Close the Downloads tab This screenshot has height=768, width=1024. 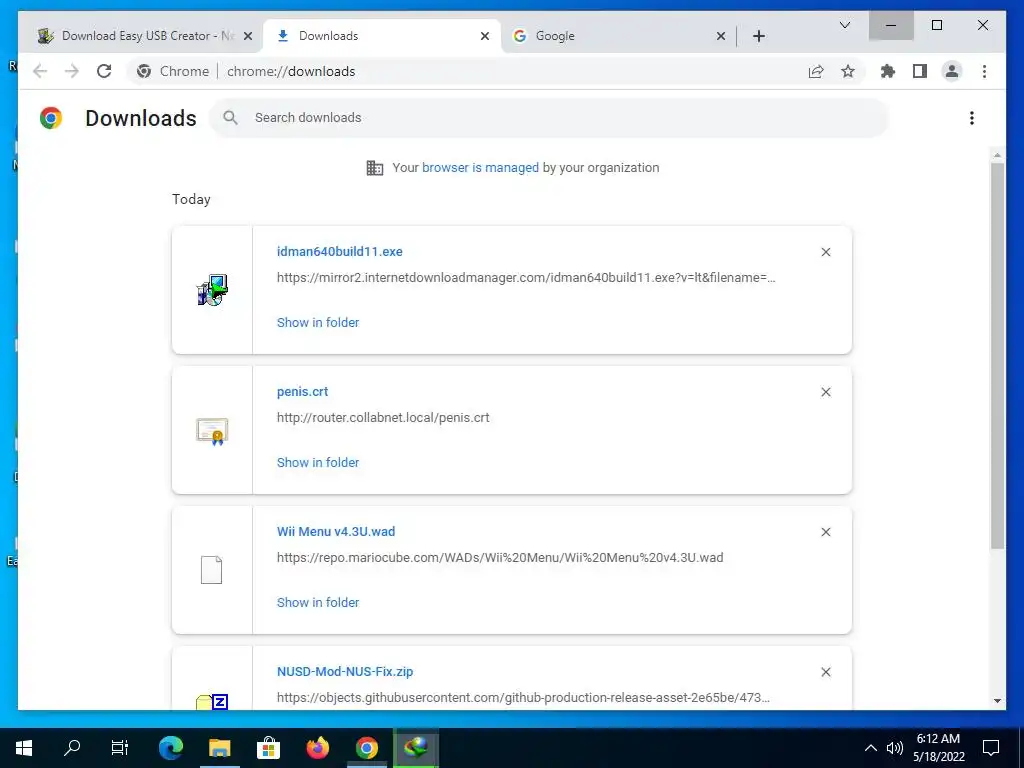coord(485,36)
